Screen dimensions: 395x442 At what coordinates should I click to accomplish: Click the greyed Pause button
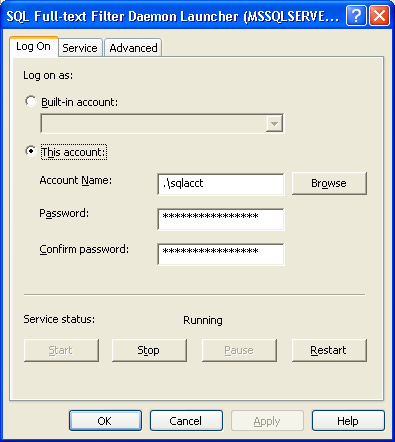point(239,350)
